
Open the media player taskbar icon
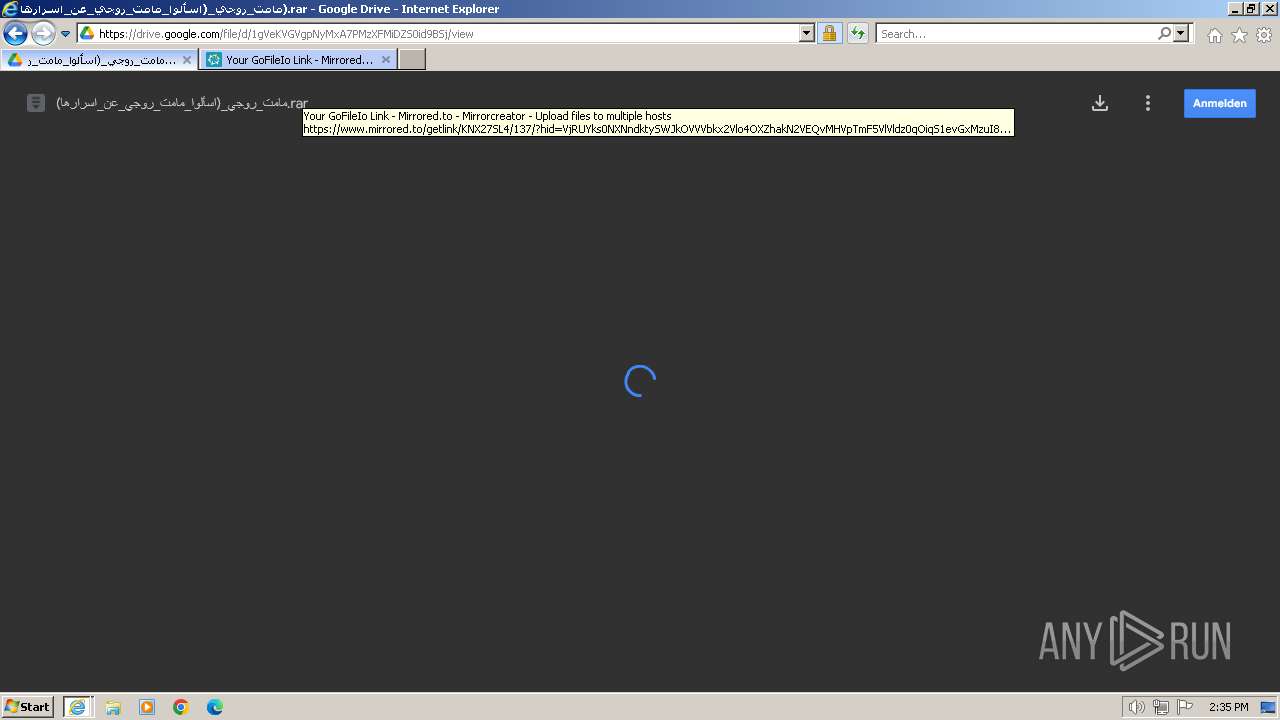click(147, 707)
